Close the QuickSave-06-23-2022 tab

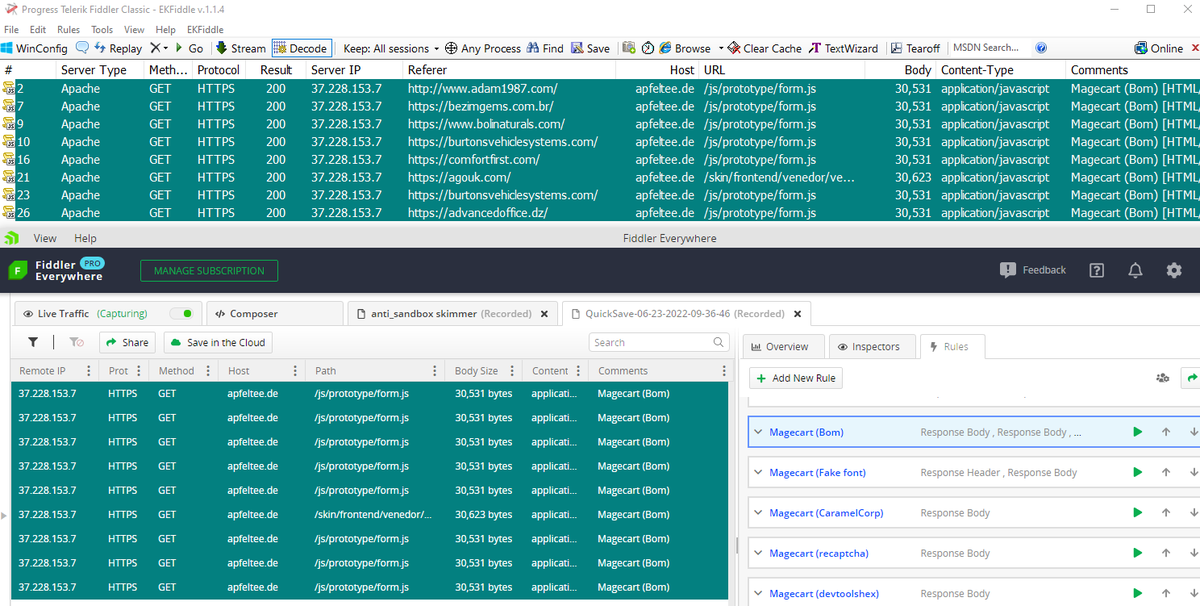coord(797,314)
